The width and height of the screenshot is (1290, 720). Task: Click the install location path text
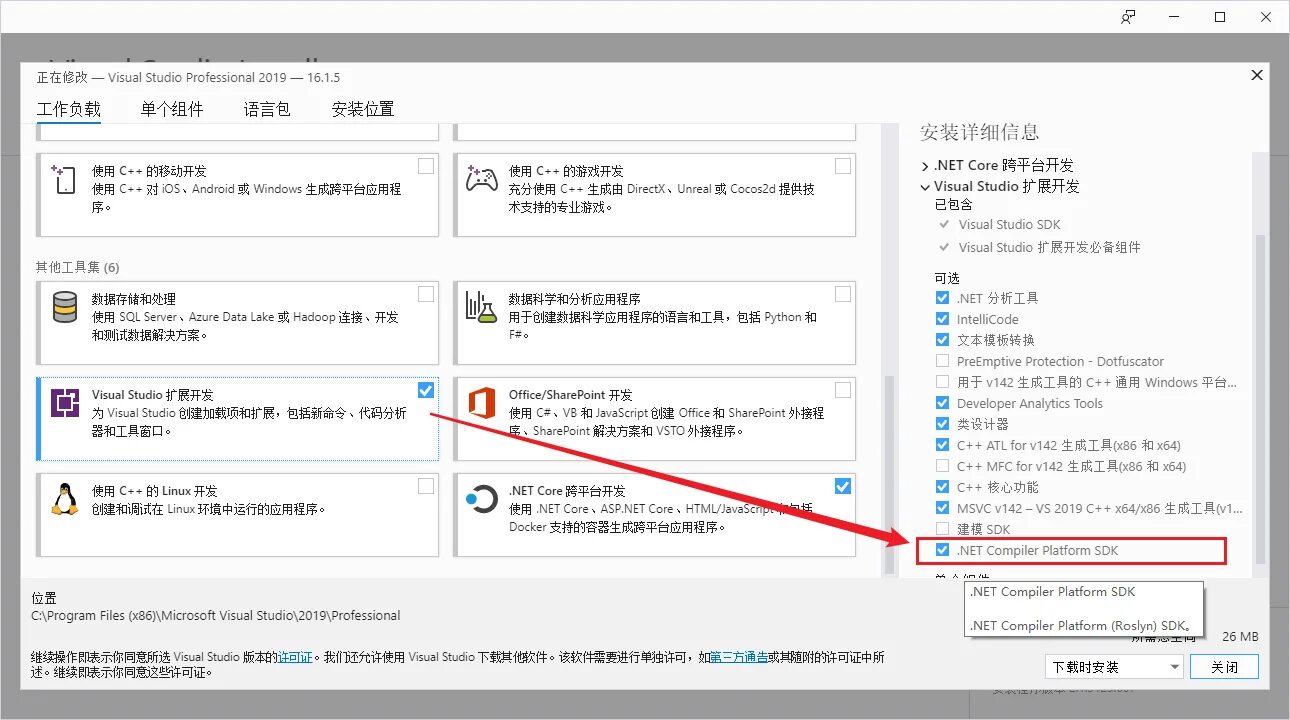pyautogui.click(x=216, y=616)
